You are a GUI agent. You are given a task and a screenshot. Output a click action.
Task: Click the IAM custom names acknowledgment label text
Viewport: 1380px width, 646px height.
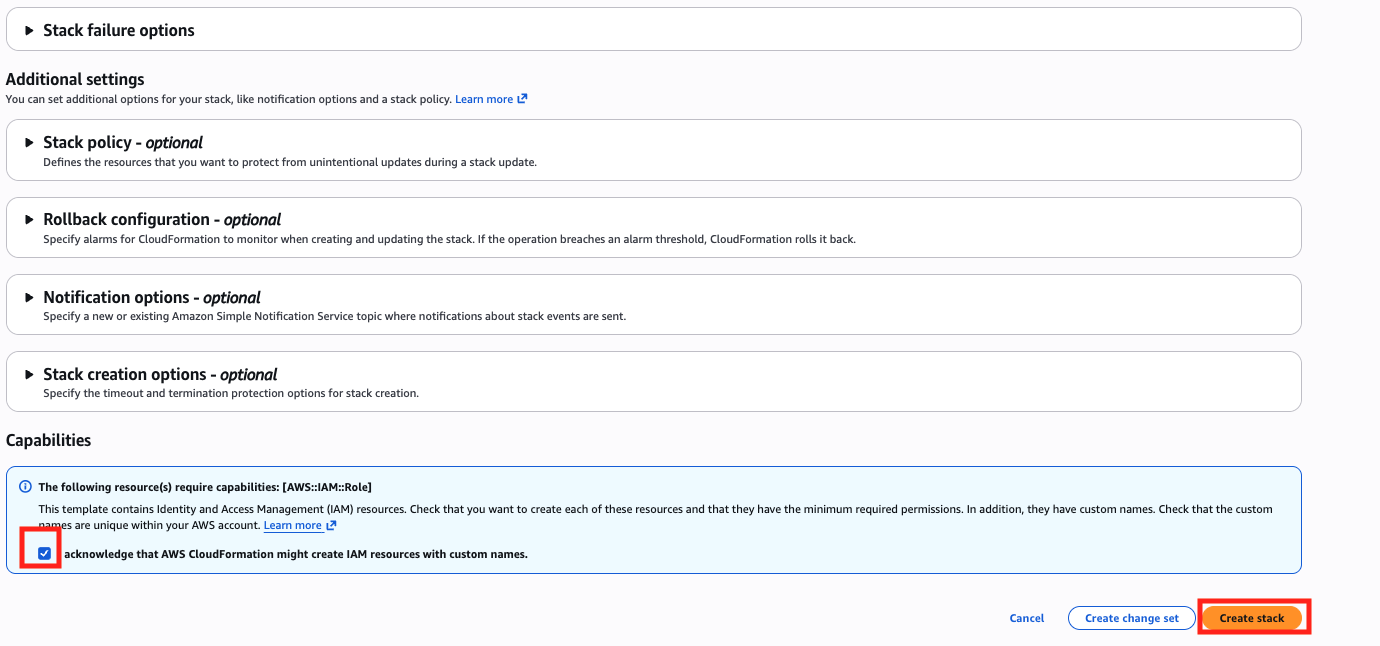click(x=295, y=554)
